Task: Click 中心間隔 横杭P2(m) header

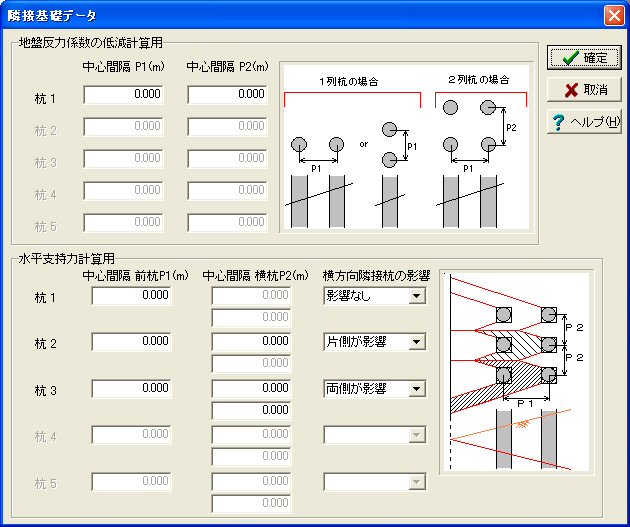Action: click(256, 276)
